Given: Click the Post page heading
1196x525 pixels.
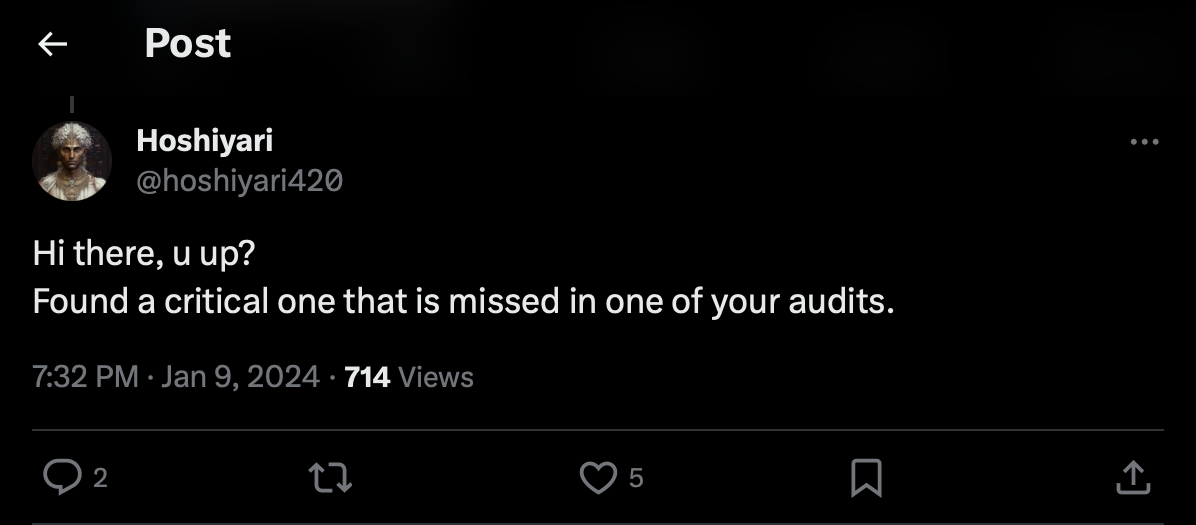Looking at the screenshot, I should (187, 44).
